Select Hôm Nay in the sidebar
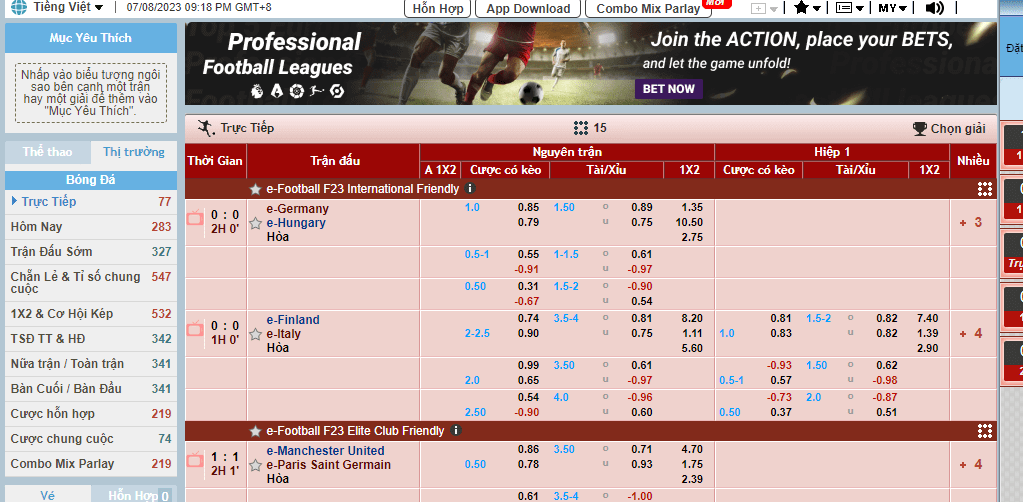 91,227
